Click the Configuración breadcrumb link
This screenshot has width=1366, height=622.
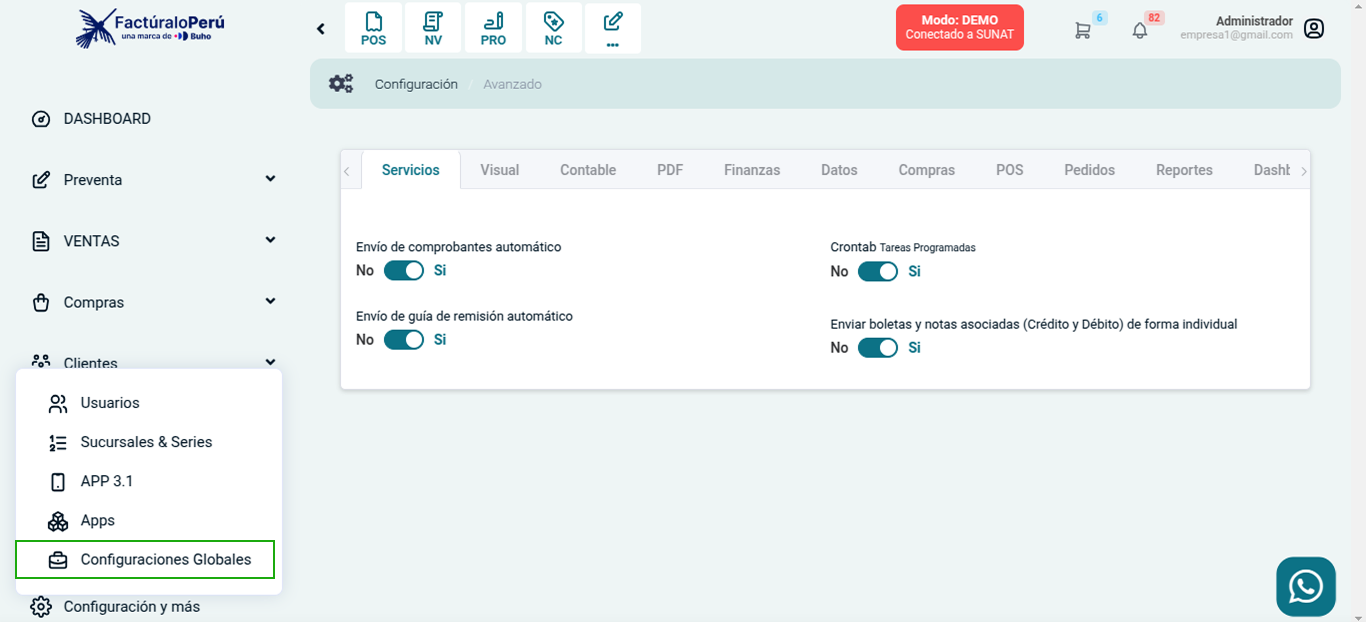416,84
